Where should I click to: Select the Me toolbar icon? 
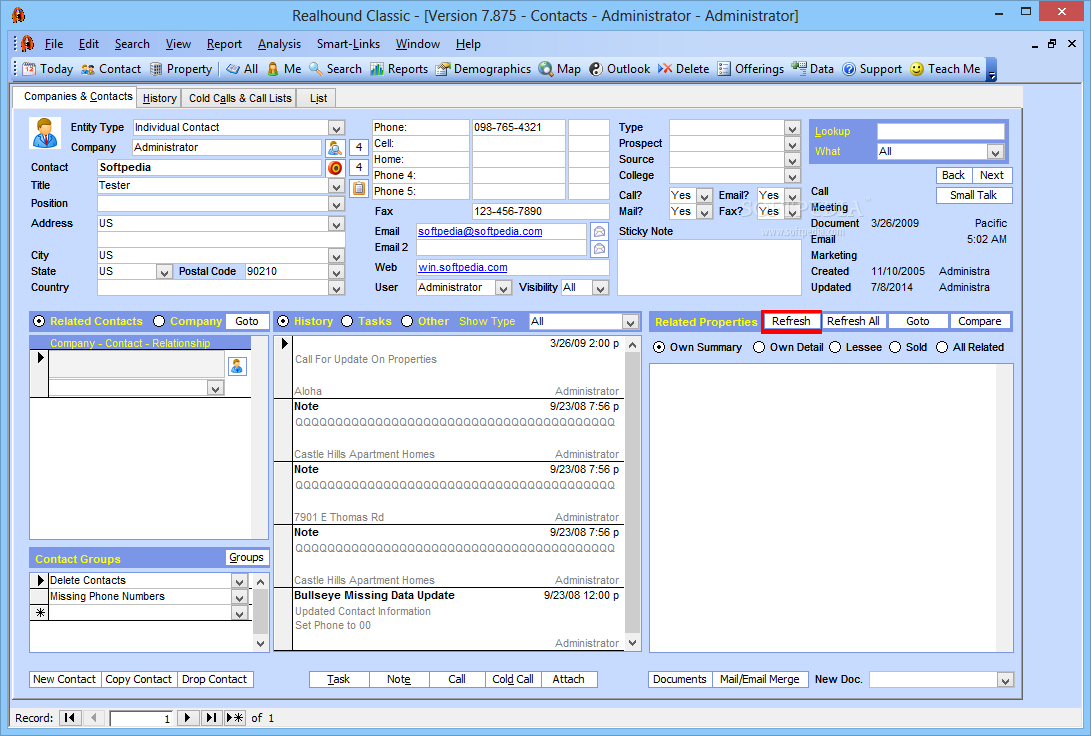(284, 69)
